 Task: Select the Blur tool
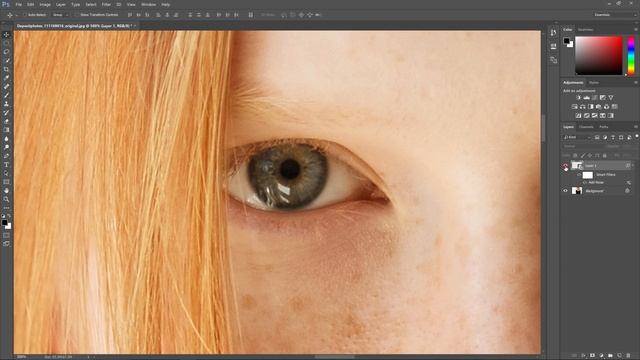(6, 138)
